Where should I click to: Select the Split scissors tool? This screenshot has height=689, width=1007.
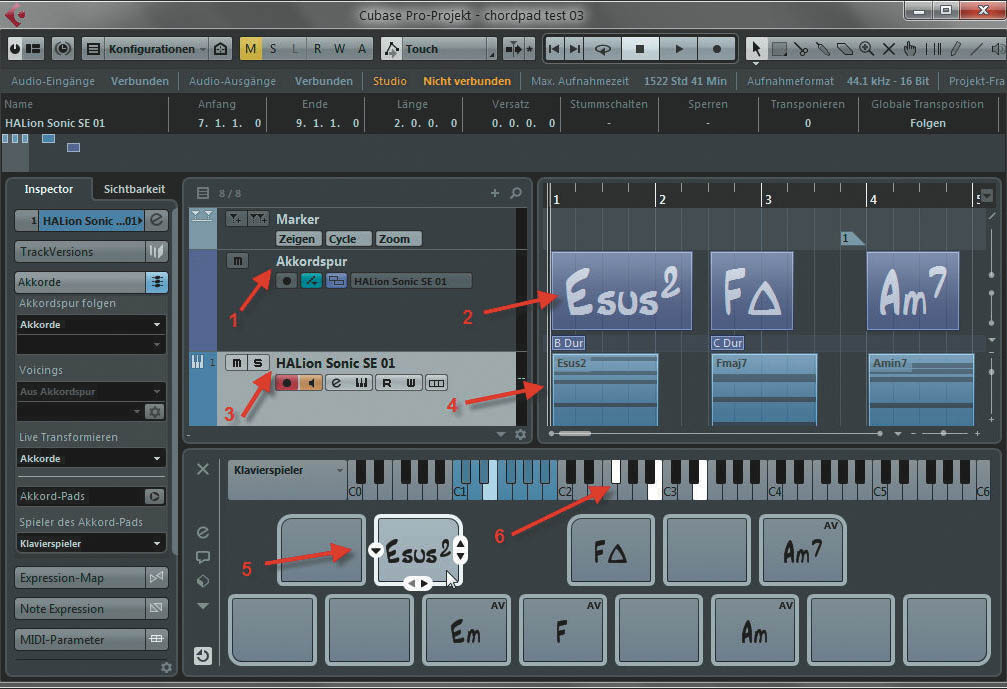point(801,49)
